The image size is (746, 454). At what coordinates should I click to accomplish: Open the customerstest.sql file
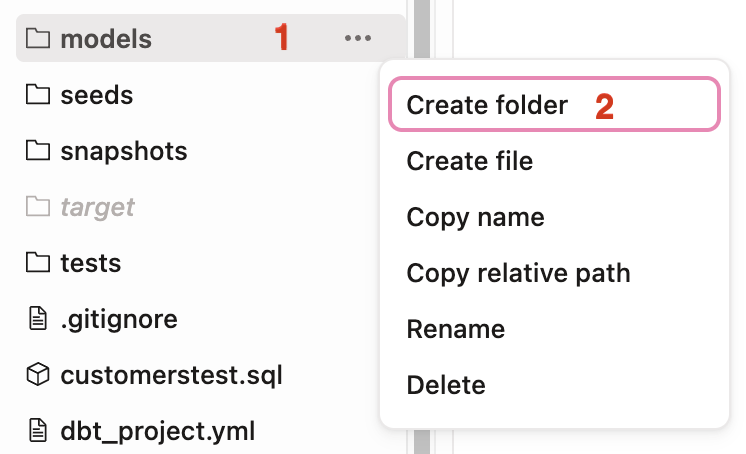(x=171, y=375)
